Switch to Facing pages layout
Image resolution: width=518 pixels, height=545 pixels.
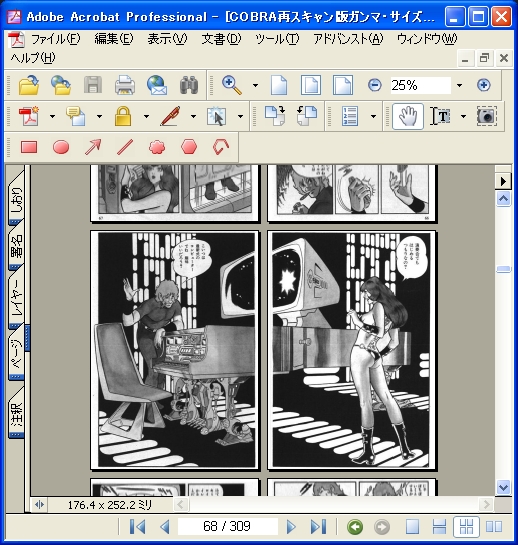[494, 527]
